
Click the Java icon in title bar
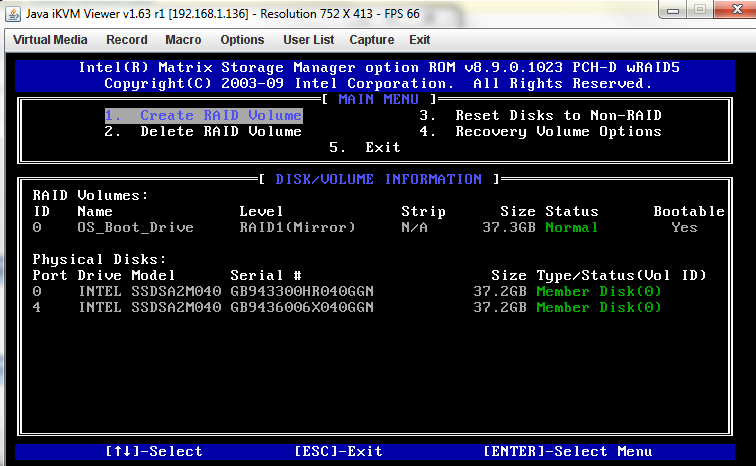point(13,13)
